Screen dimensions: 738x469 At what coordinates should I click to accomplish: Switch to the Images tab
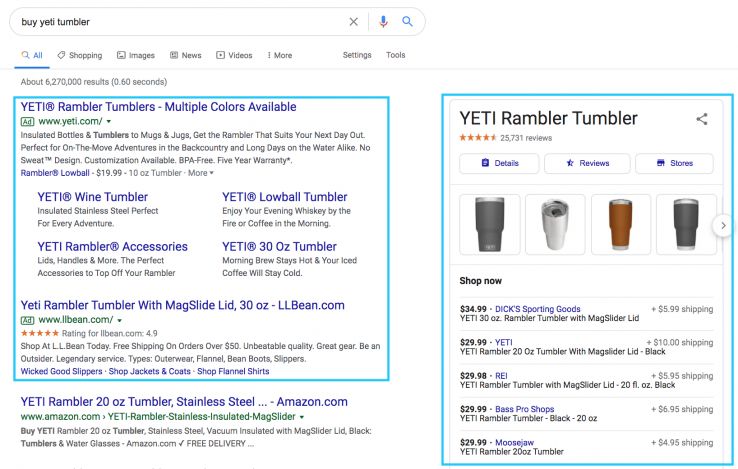coord(135,56)
